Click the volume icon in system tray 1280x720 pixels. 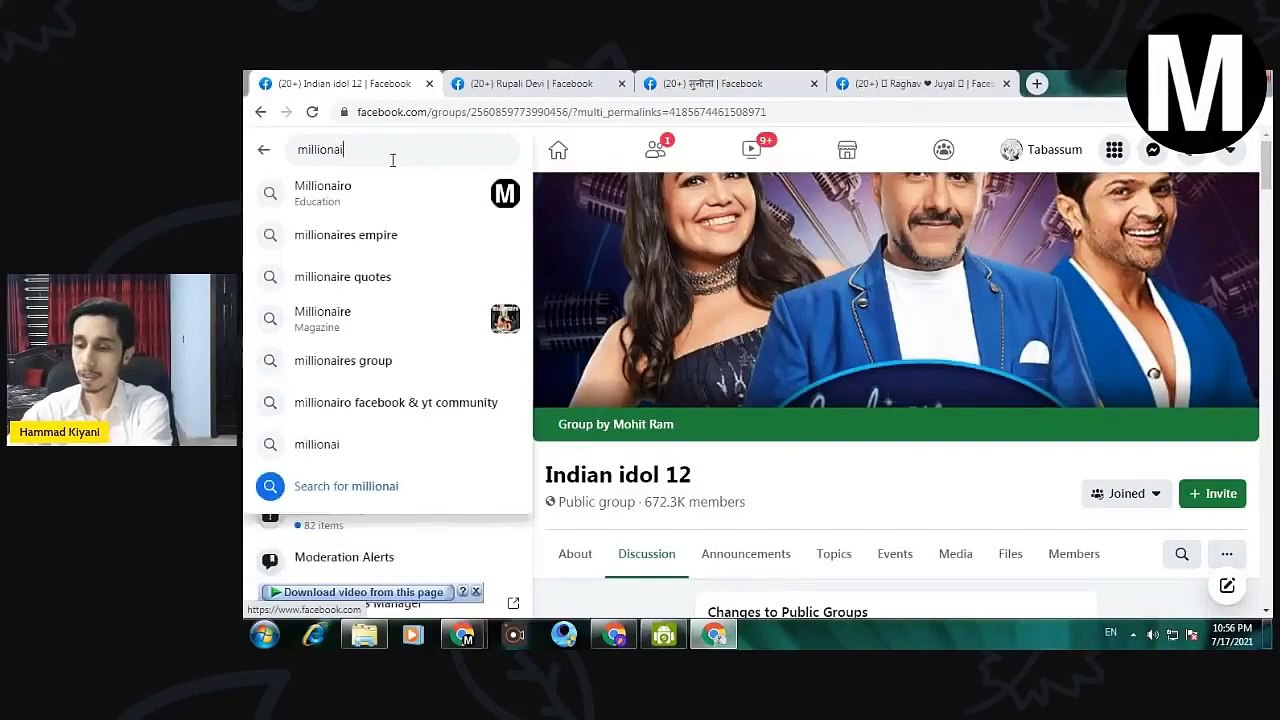[1153, 635]
